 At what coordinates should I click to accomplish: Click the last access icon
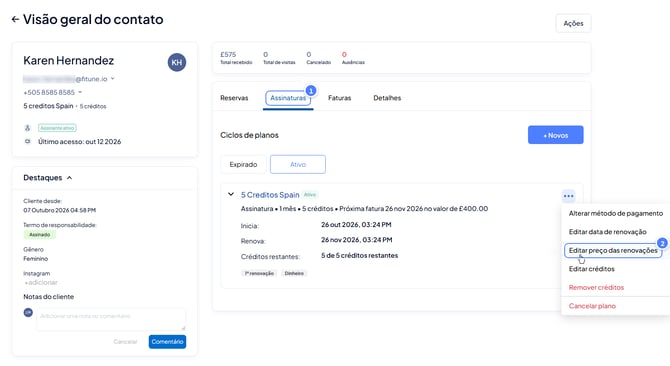[28, 141]
